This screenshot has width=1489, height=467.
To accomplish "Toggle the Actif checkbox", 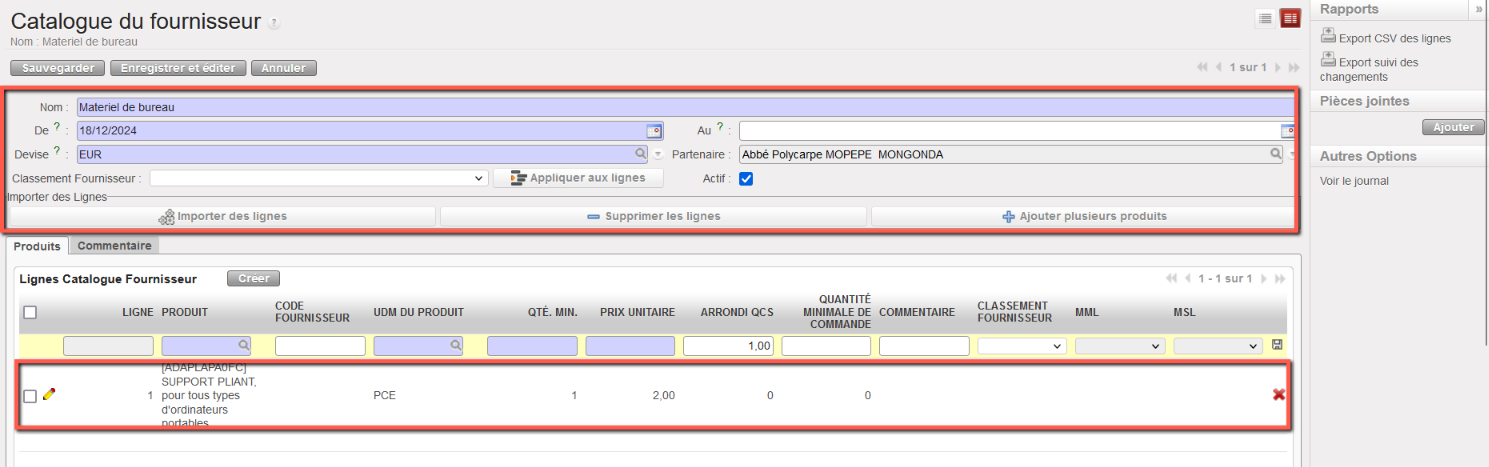I will pyautogui.click(x=745, y=179).
